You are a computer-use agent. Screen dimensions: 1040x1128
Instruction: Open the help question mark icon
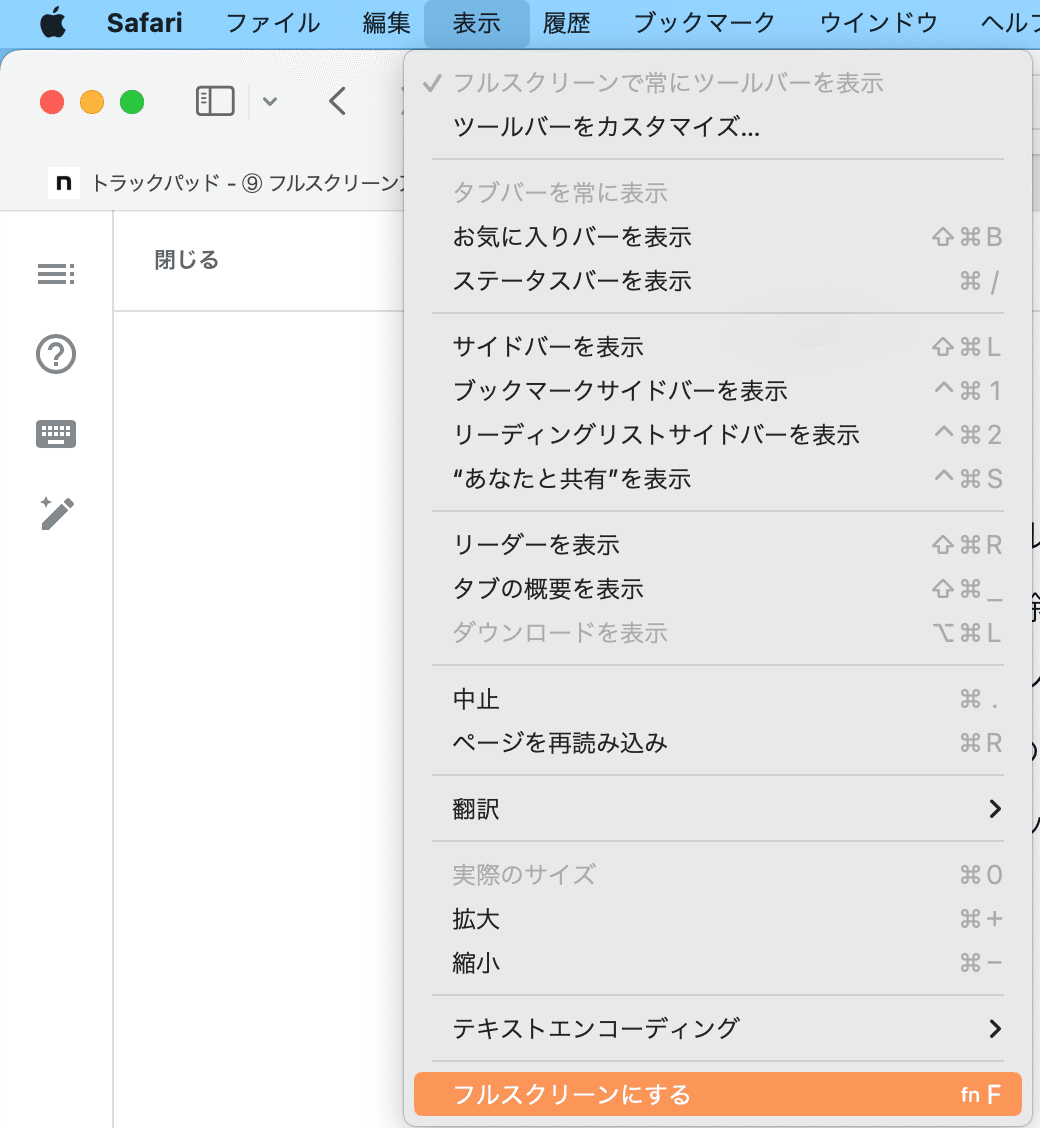point(56,354)
